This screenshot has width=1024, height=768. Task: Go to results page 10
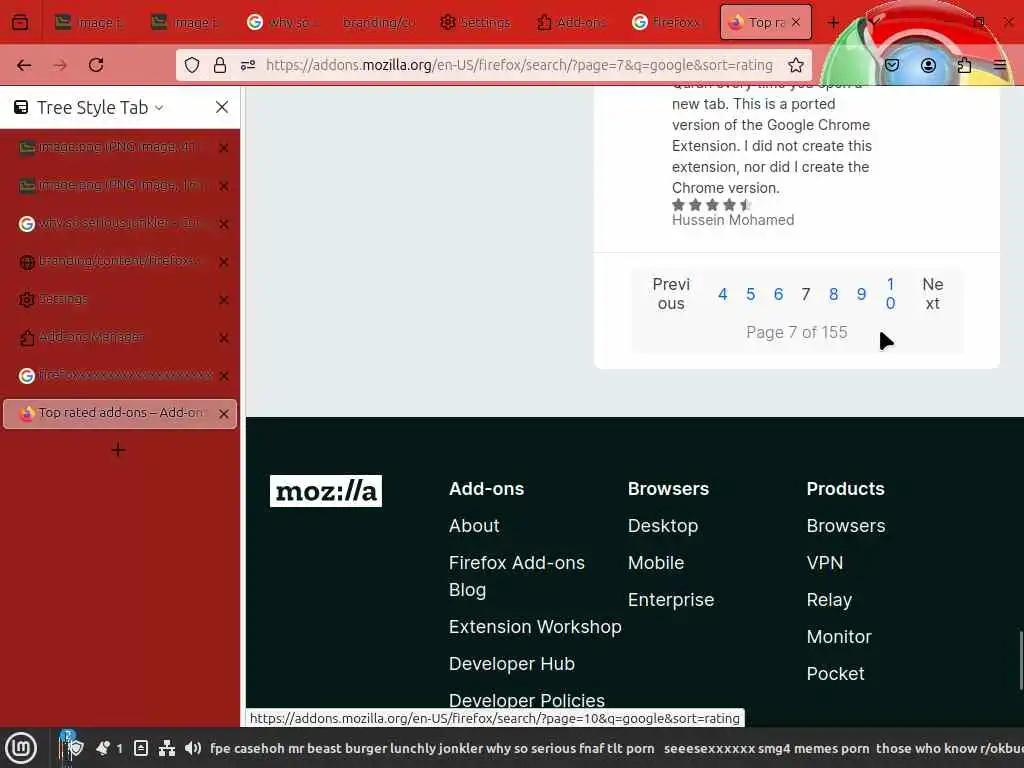pyautogui.click(x=890, y=294)
